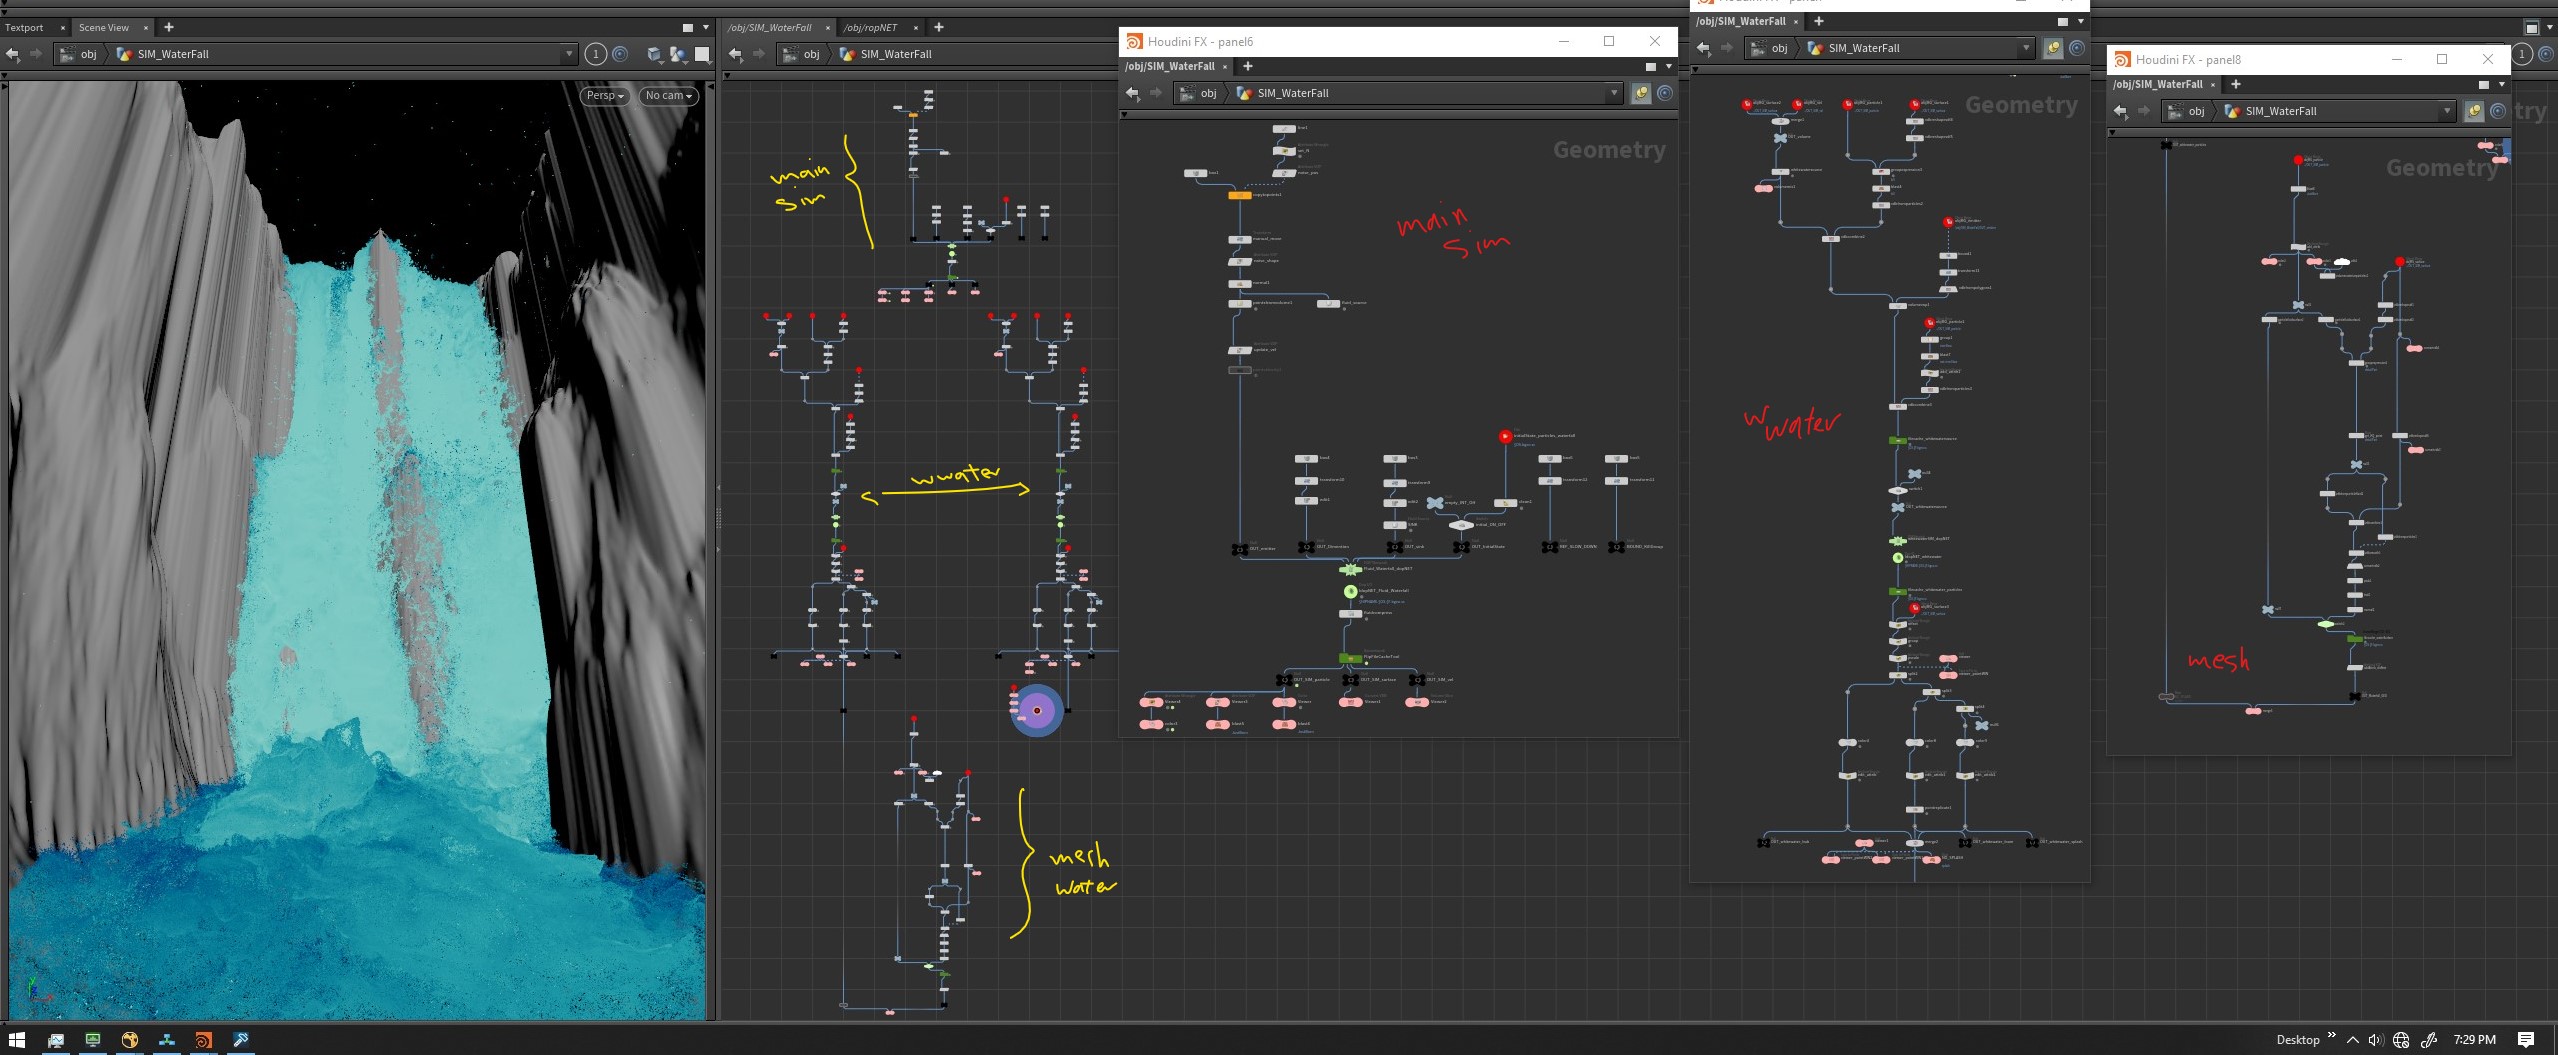Open Scene View pane options arrow
This screenshot has height=1055, width=2558.
pos(705,28)
